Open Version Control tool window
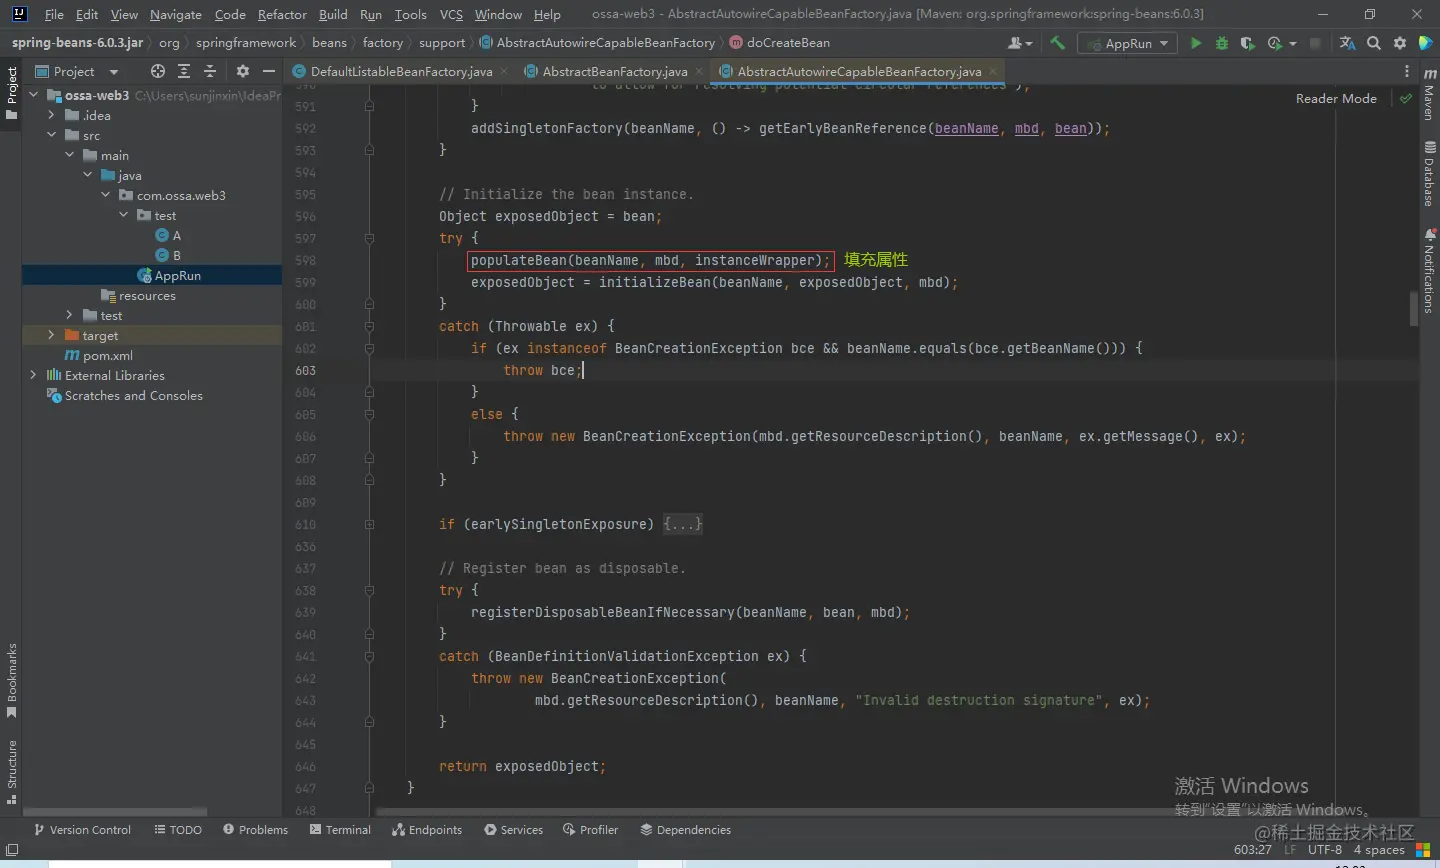The height and width of the screenshot is (868, 1440). (x=82, y=830)
